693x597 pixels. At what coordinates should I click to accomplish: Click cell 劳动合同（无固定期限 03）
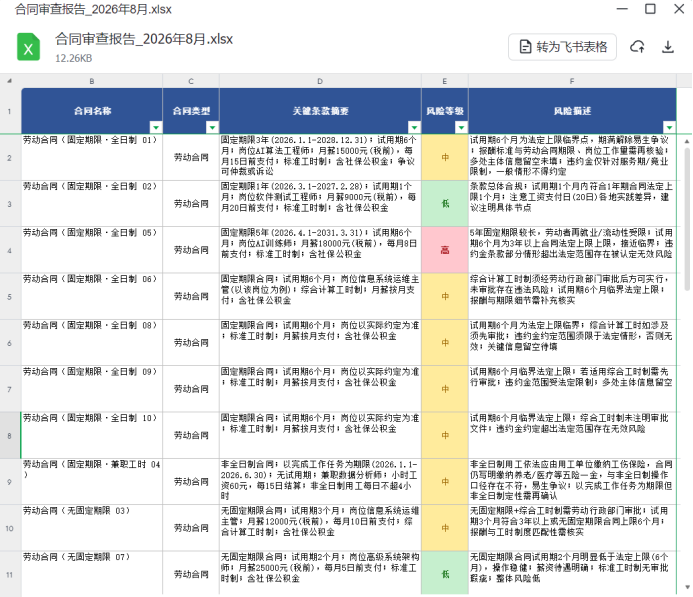(x=92, y=529)
